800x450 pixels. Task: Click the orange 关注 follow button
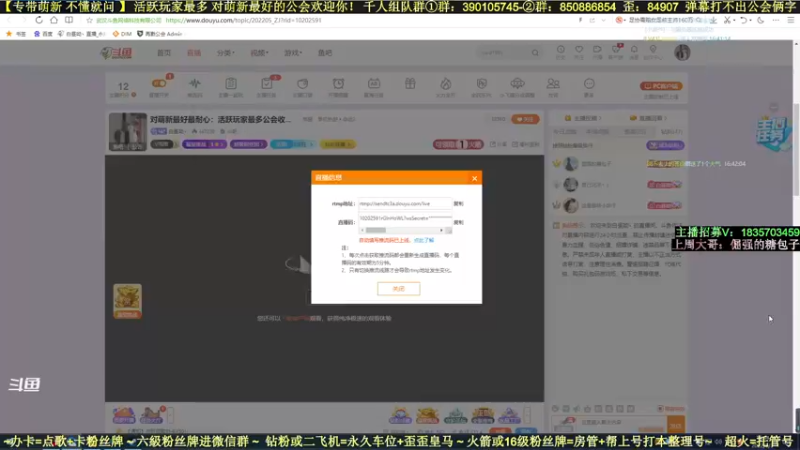click(x=525, y=119)
